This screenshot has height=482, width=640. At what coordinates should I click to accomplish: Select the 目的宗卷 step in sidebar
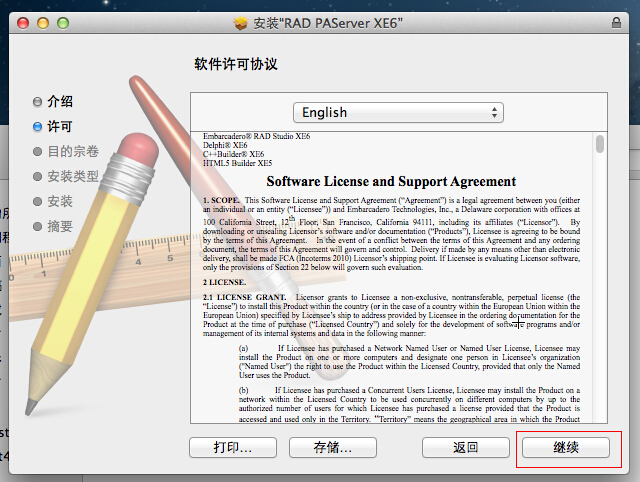(x=66, y=151)
